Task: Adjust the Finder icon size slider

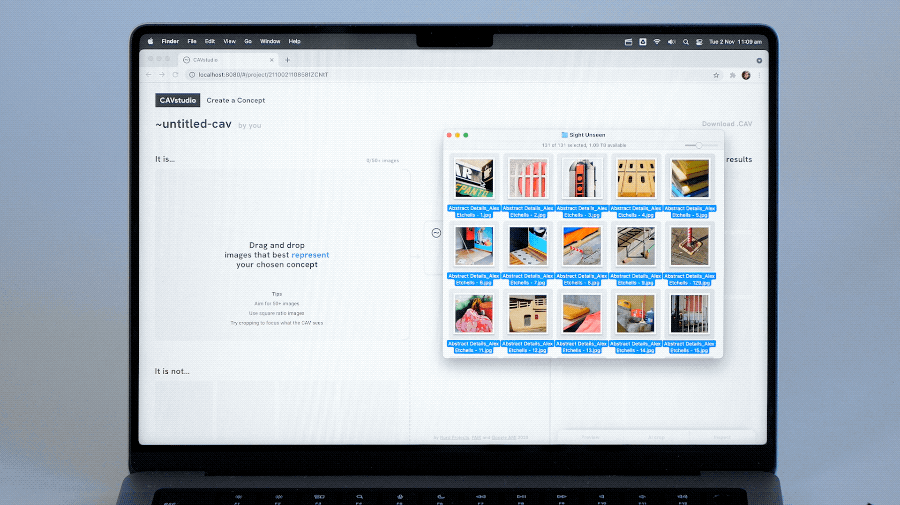Action: (x=699, y=145)
